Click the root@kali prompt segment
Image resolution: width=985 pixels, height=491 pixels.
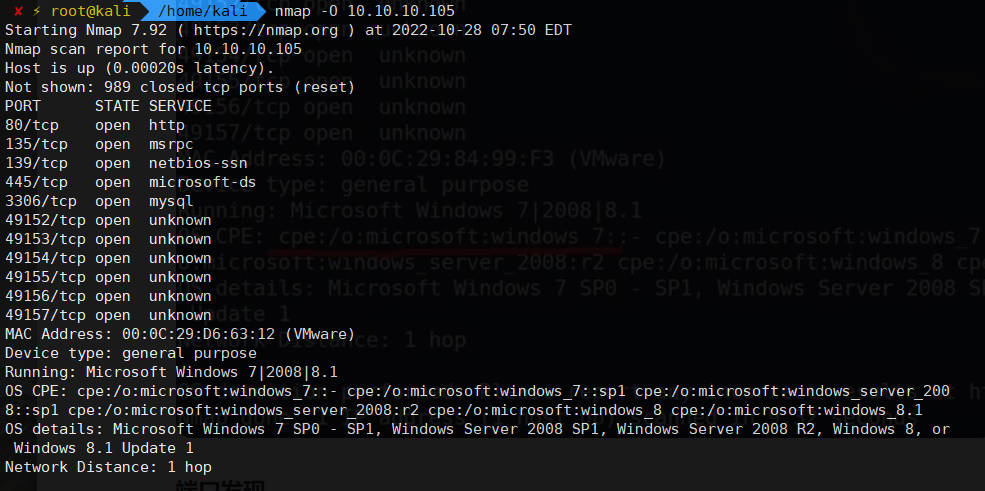point(90,10)
